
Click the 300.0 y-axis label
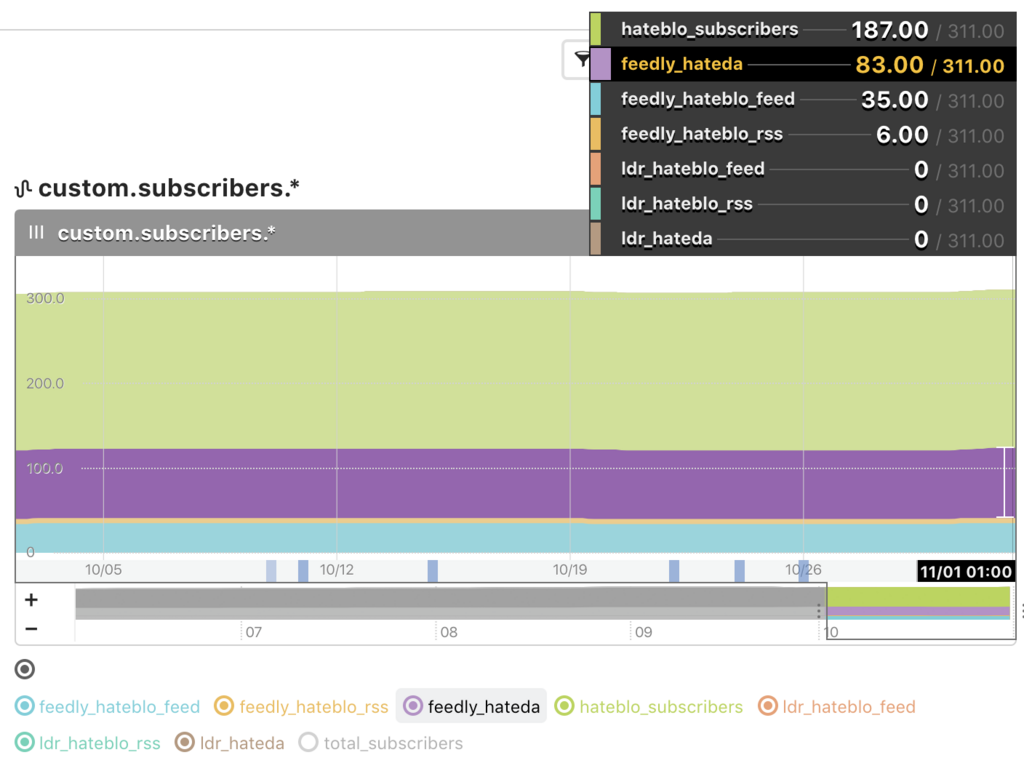[x=45, y=298]
